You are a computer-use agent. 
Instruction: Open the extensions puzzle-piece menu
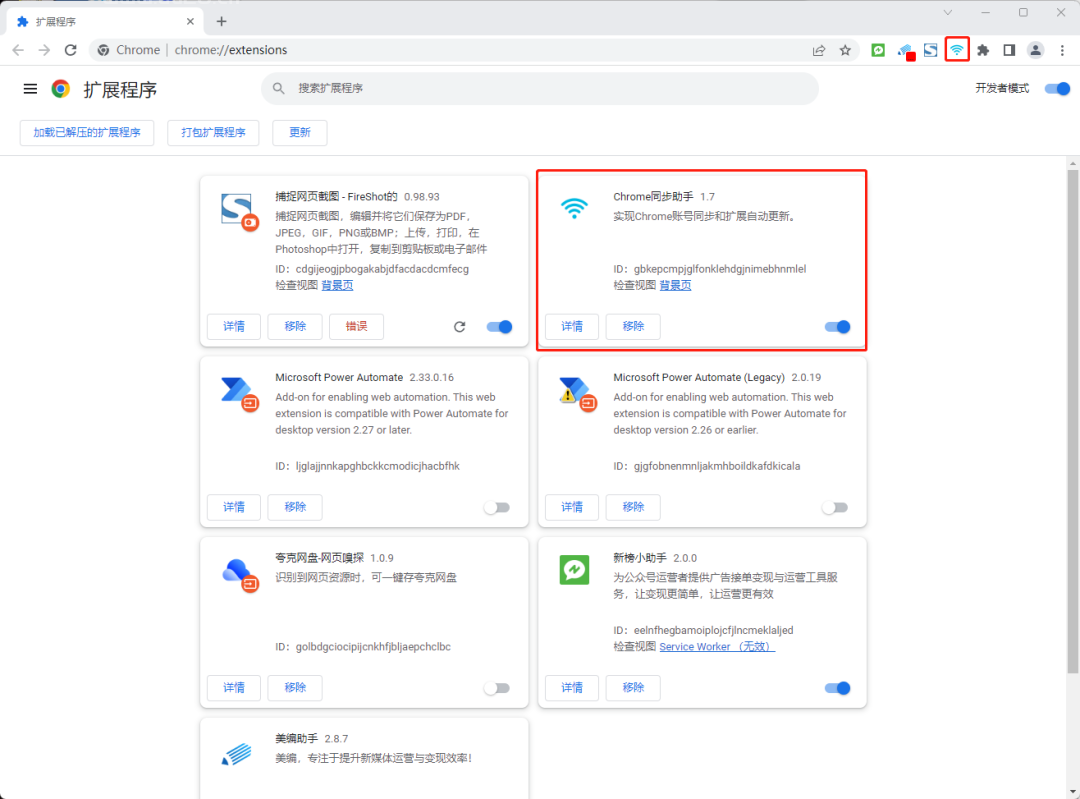tap(983, 50)
